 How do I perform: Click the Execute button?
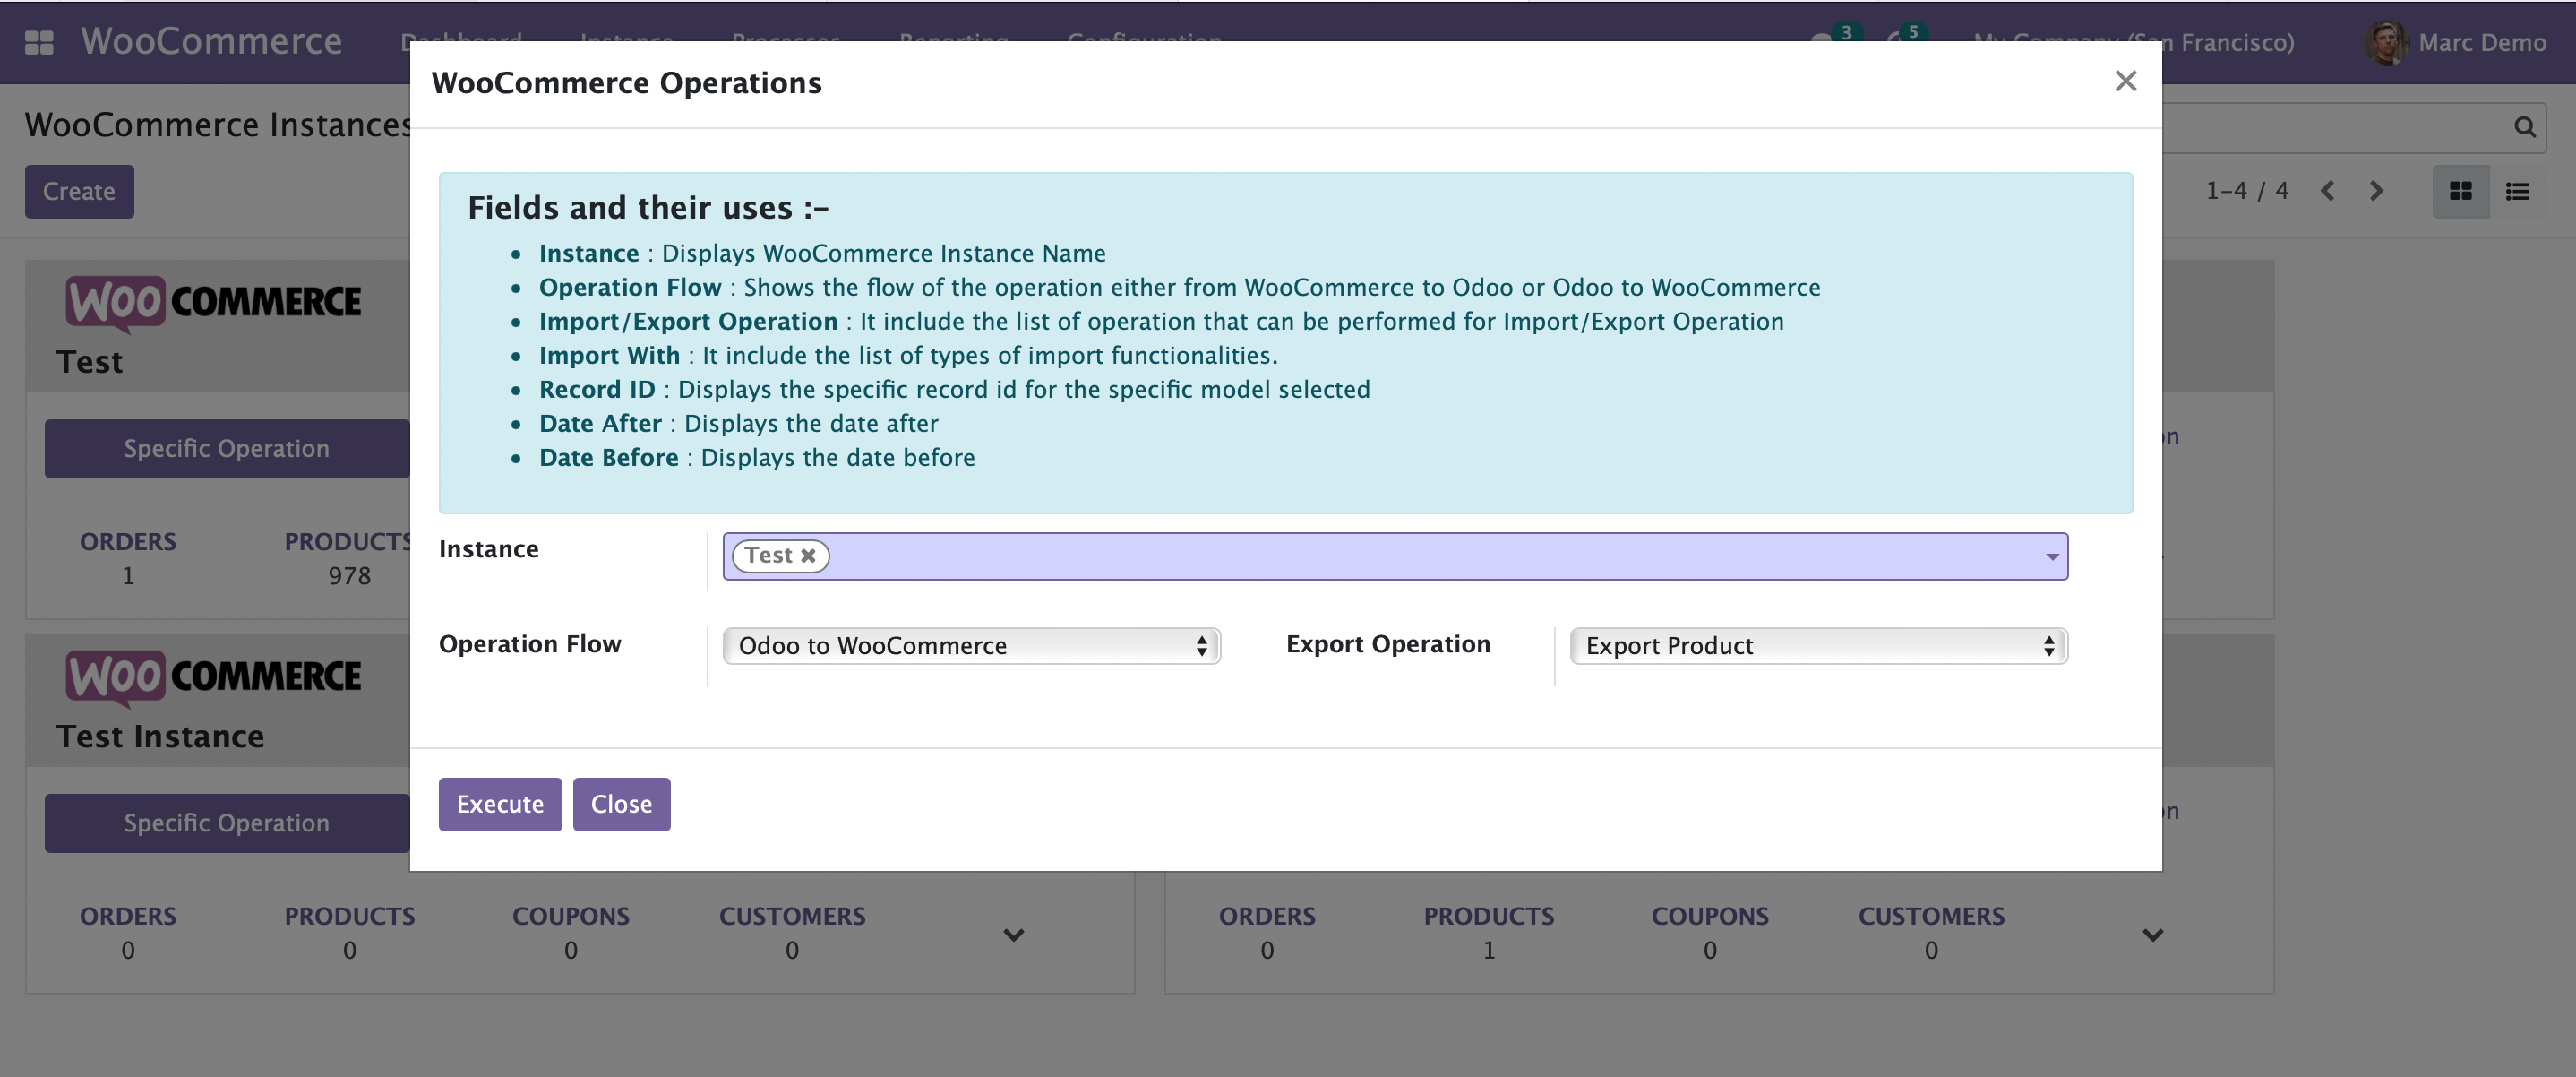tap(500, 804)
